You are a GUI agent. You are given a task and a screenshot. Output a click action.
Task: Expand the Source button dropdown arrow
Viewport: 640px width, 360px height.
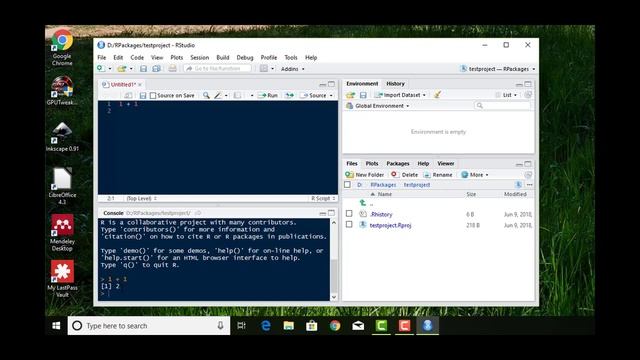click(331, 96)
